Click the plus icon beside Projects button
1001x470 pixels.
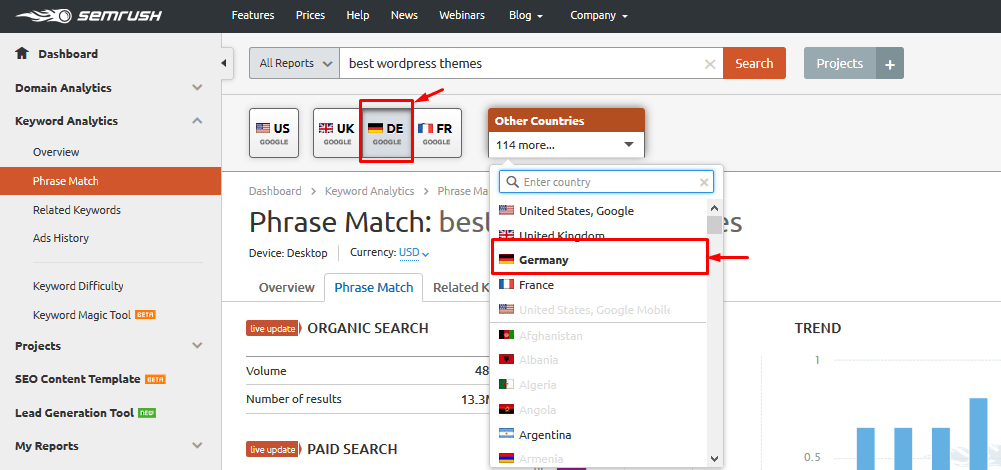click(890, 63)
